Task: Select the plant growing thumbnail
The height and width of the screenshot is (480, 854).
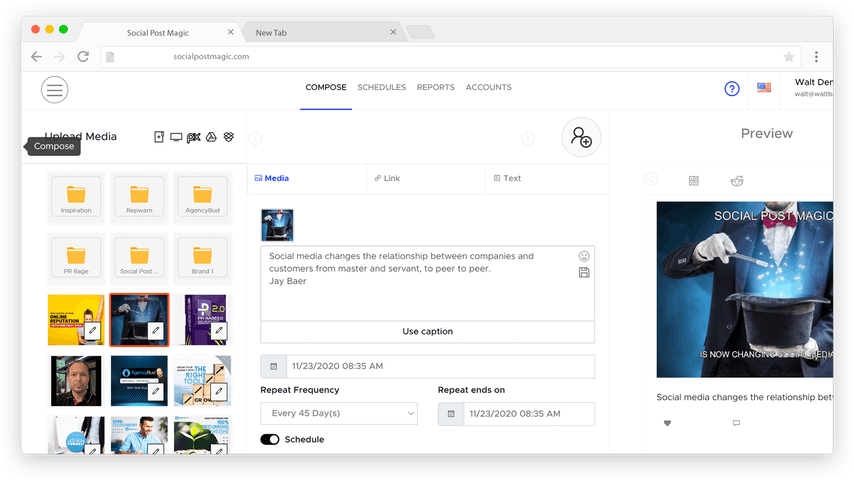Action: [x=202, y=436]
